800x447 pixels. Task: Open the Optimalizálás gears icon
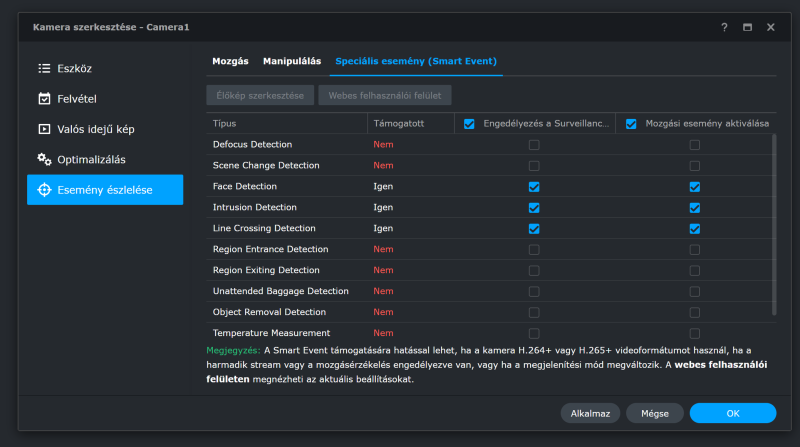[44, 159]
